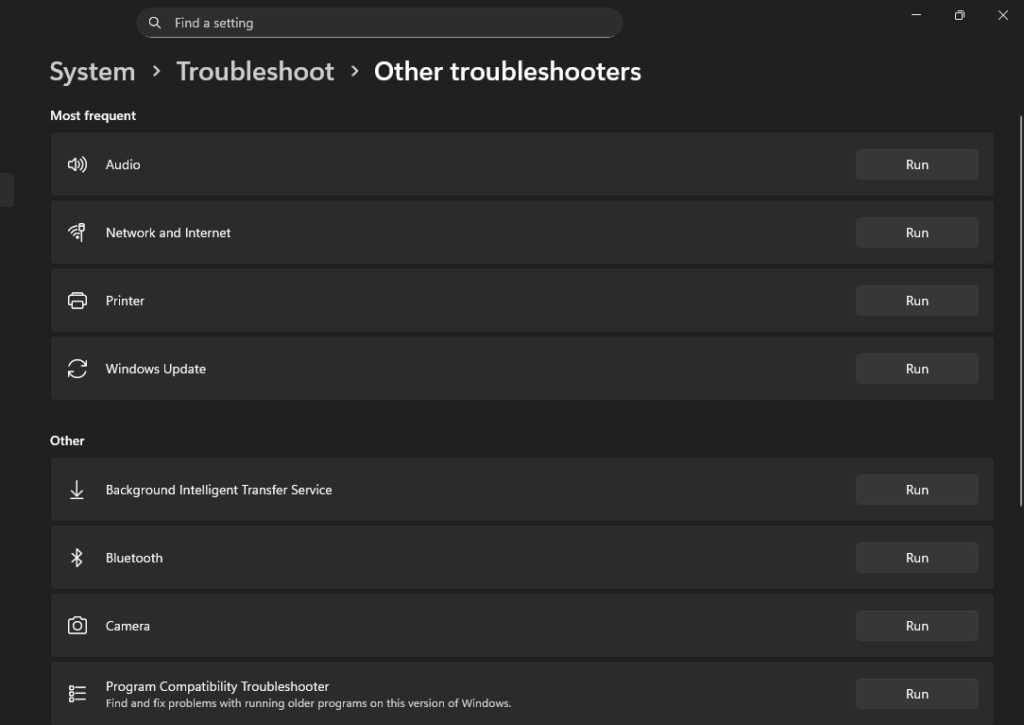
Task: Run the Camera troubleshooter
Action: (916, 625)
